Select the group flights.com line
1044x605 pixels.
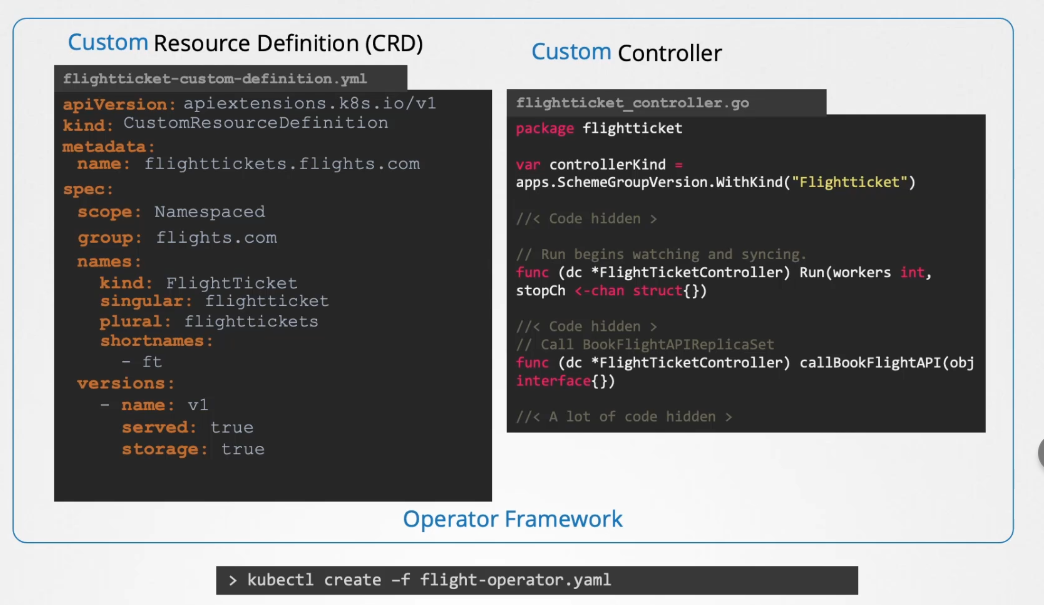pyautogui.click(x=177, y=238)
